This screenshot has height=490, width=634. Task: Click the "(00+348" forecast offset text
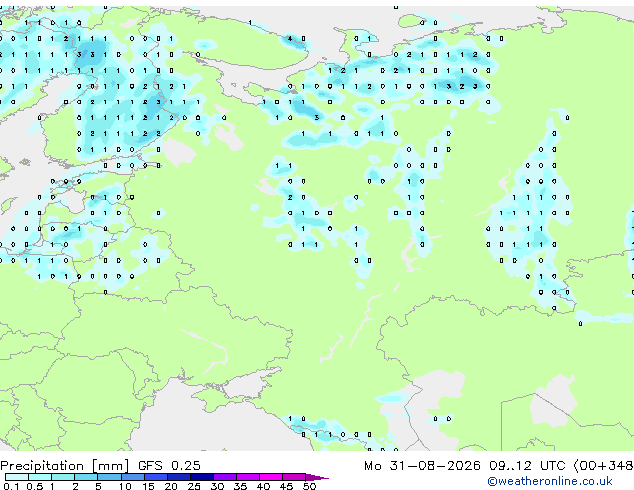pyautogui.click(x=604, y=465)
